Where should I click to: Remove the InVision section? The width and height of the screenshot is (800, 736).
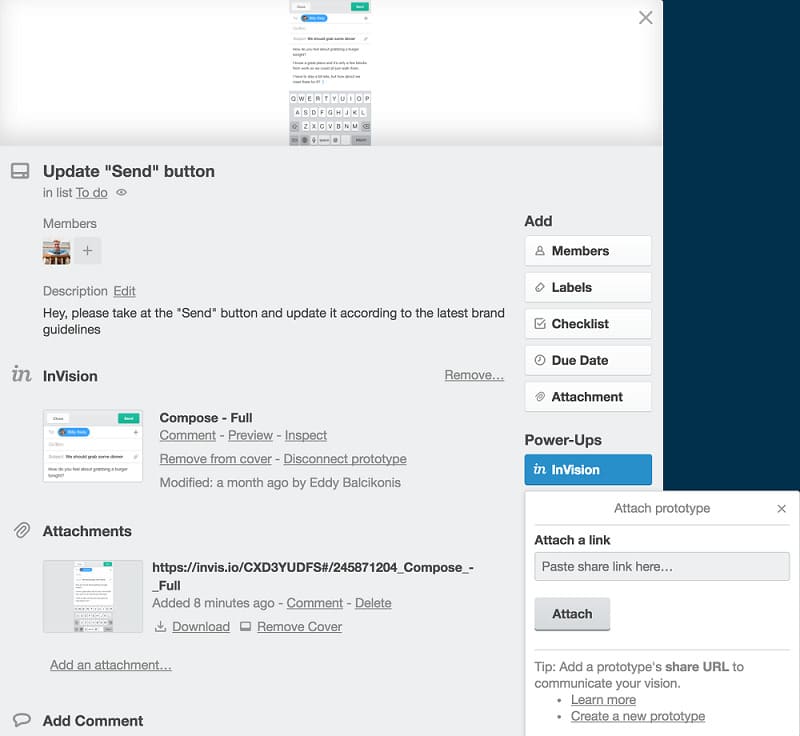(x=474, y=375)
